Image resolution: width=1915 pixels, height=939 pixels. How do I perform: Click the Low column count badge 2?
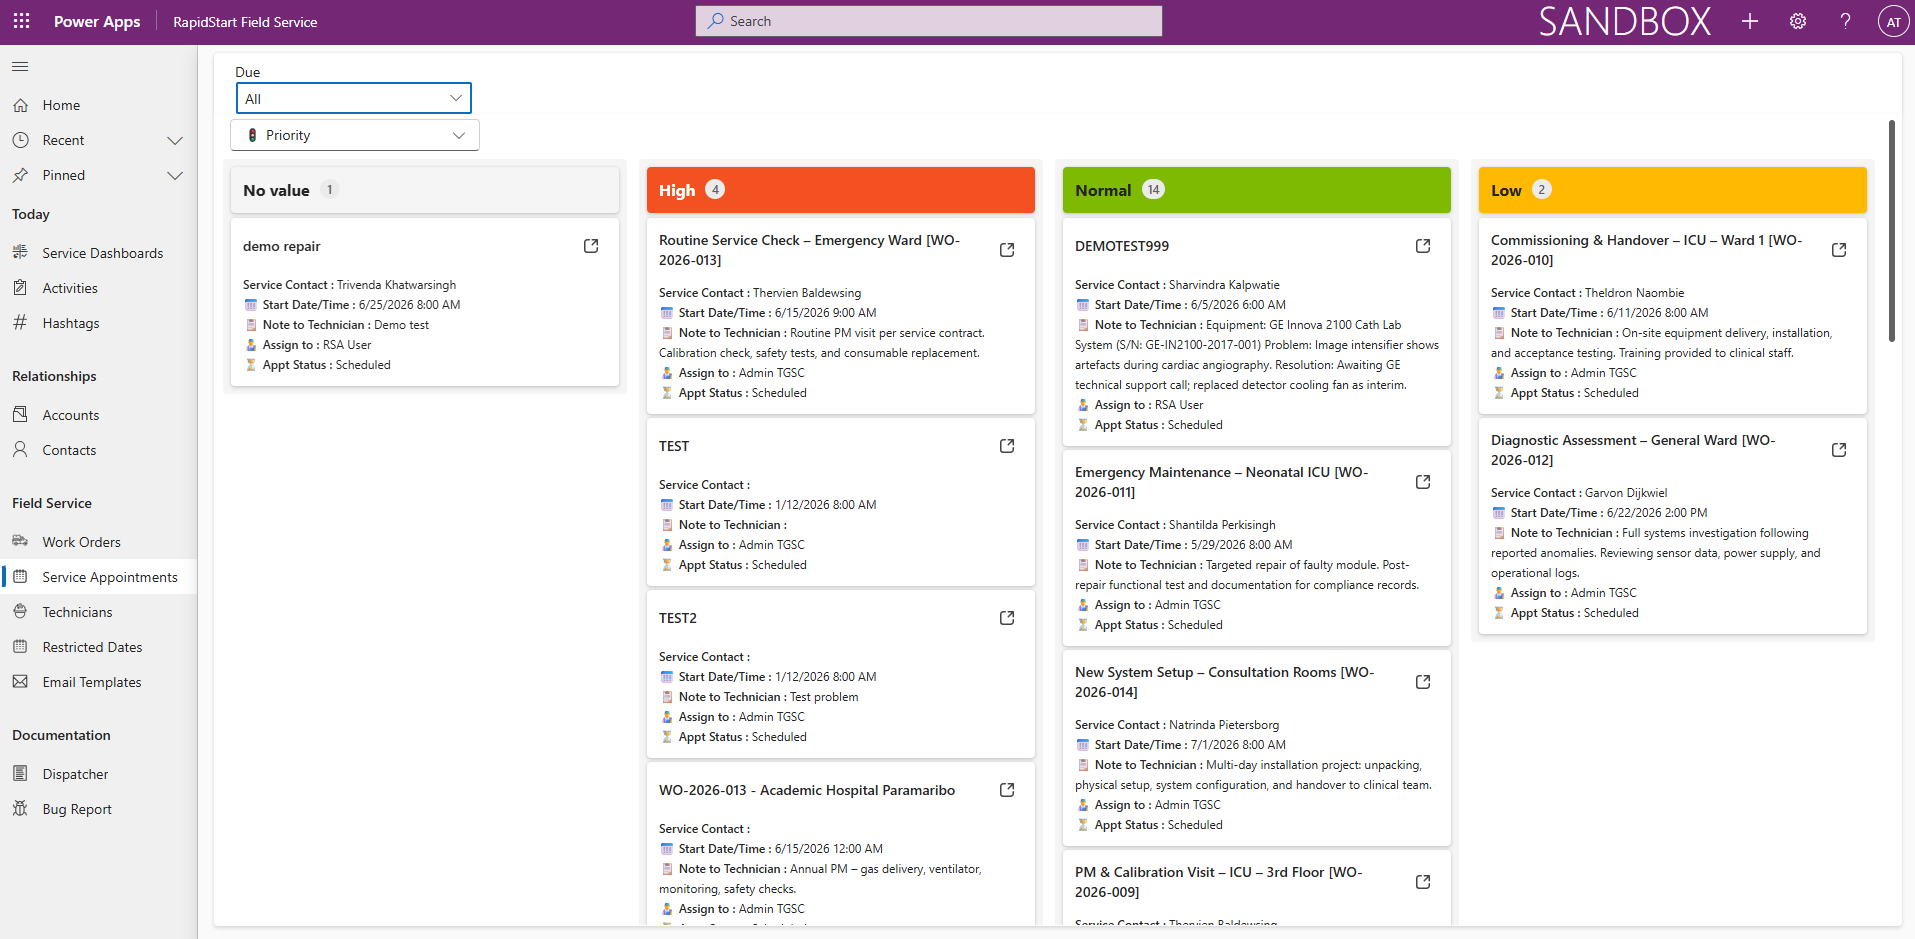tap(1542, 189)
